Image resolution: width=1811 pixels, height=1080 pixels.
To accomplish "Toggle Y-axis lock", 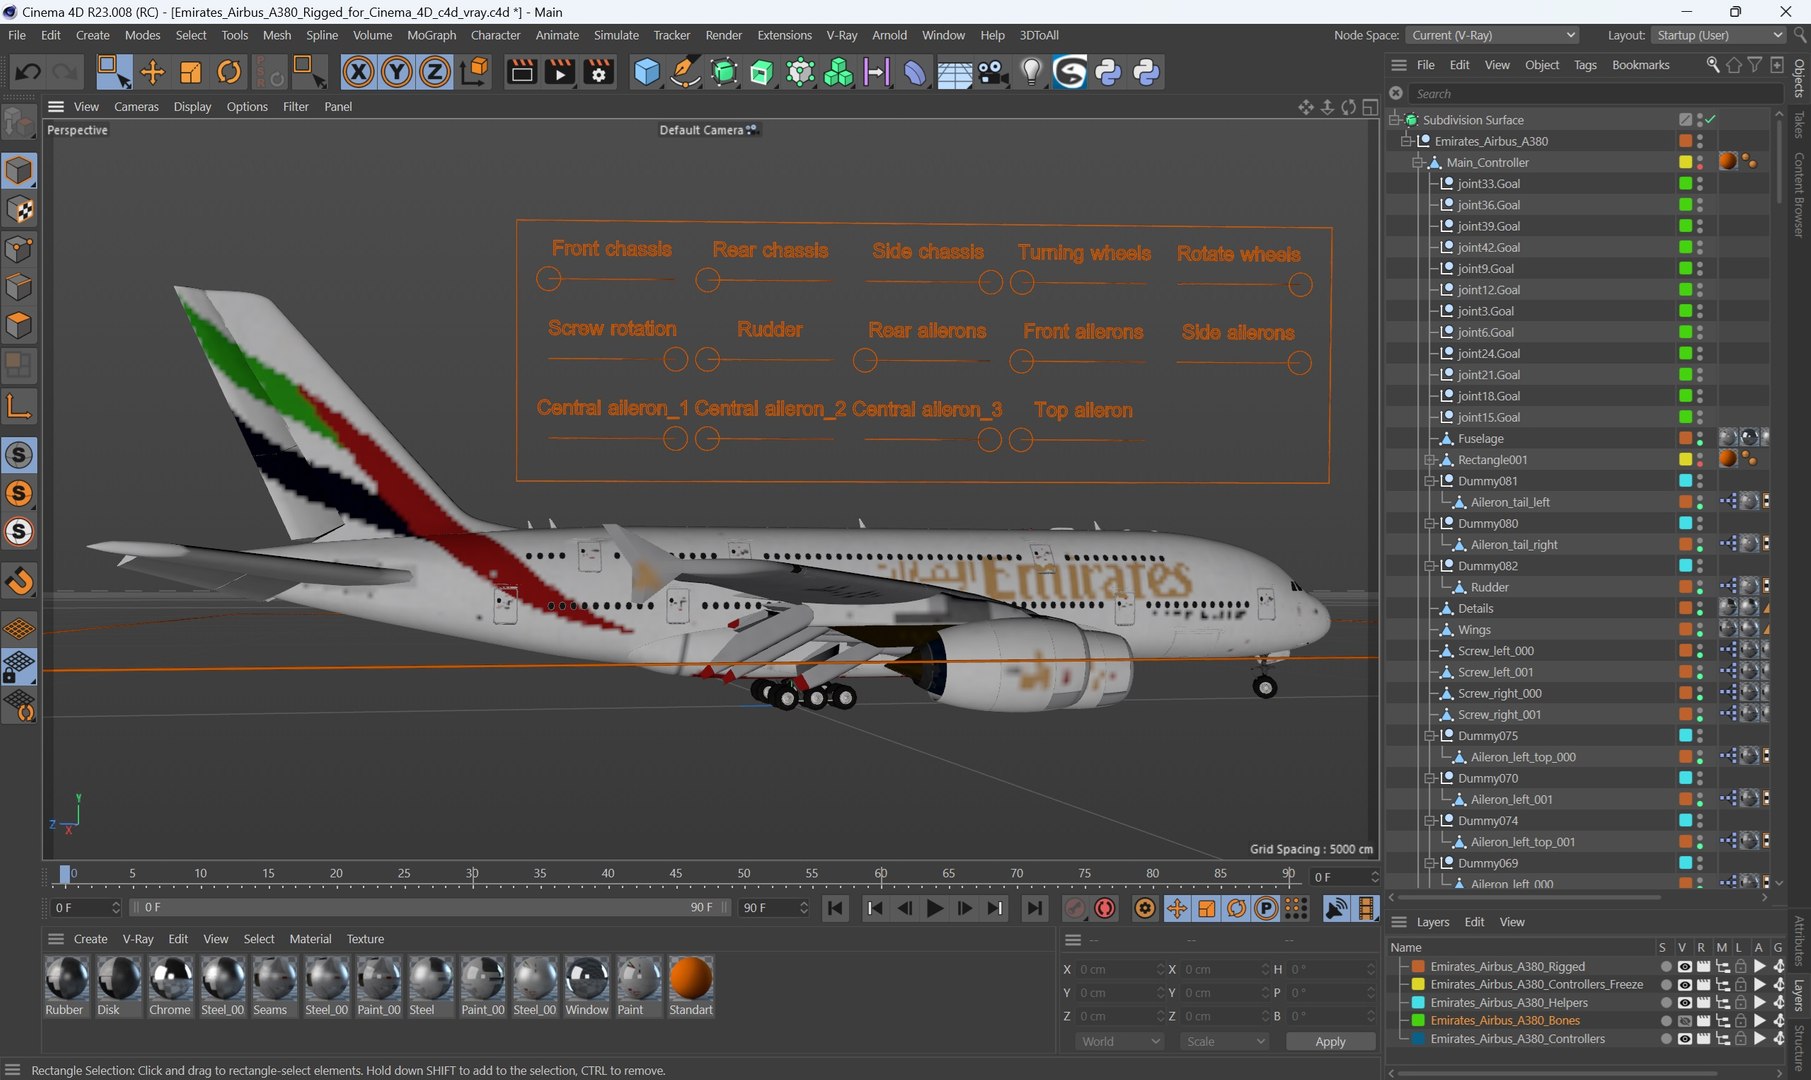I will (x=396, y=72).
